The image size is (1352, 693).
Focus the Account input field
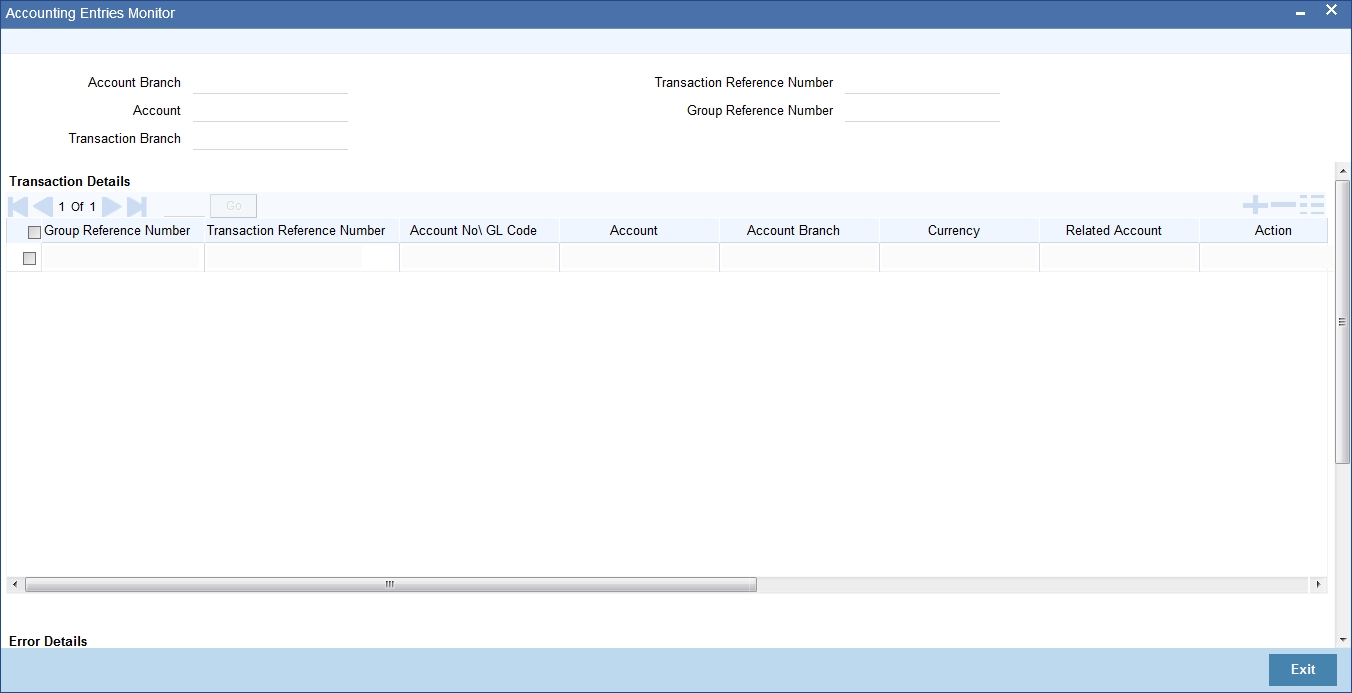[270, 110]
